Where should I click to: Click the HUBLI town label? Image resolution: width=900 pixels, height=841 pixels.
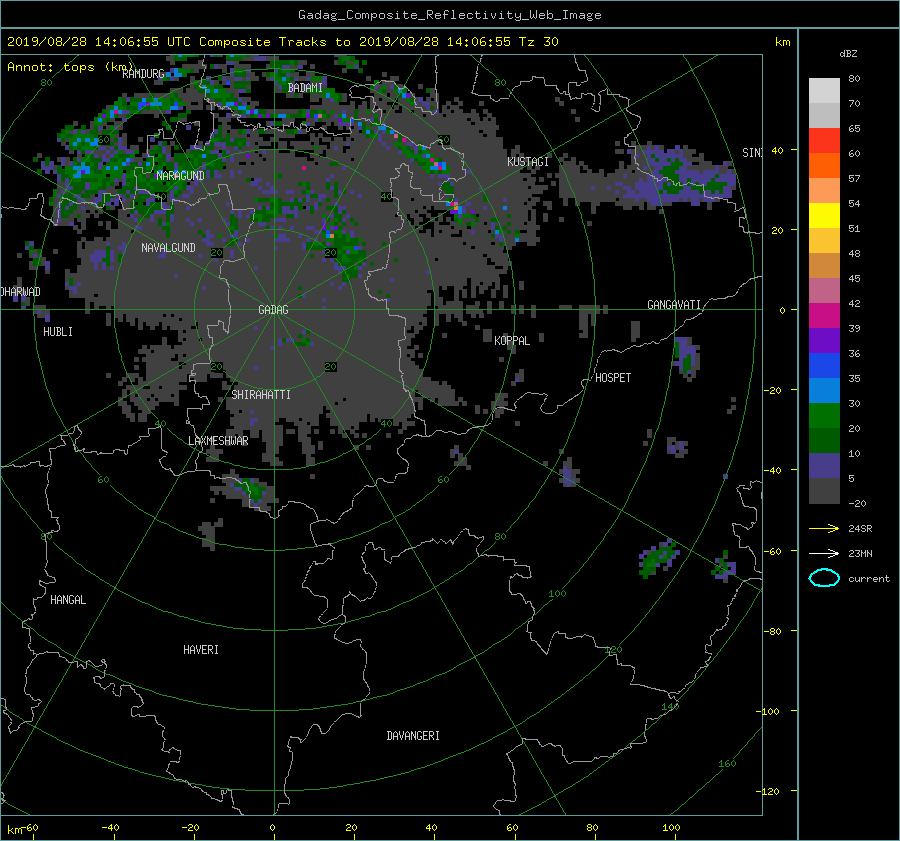(58, 332)
